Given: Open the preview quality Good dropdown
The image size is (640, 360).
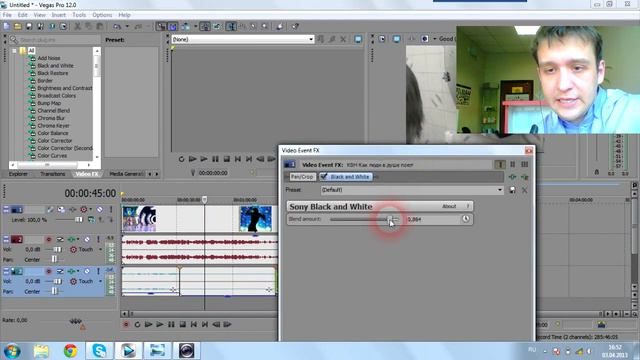Looking at the screenshot, I should coord(445,39).
